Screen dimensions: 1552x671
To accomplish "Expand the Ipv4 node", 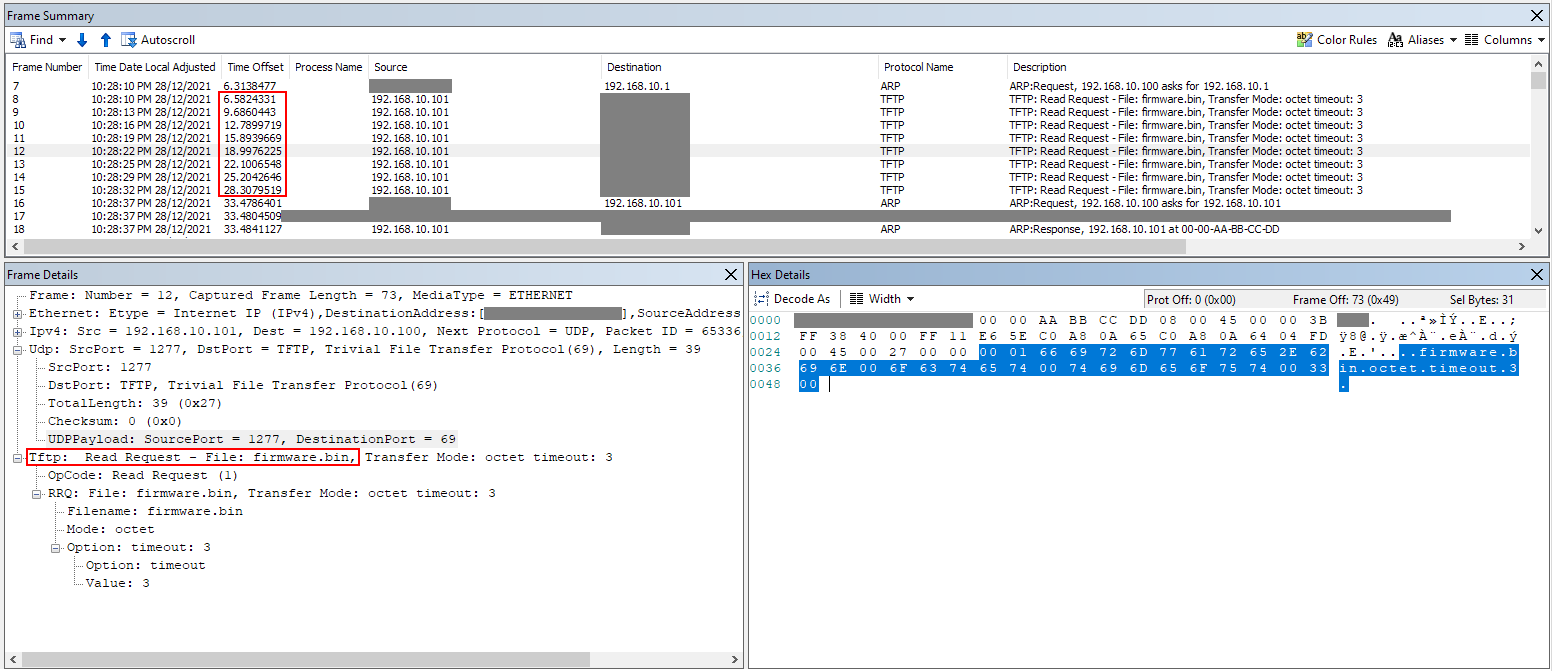I will tap(18, 332).
